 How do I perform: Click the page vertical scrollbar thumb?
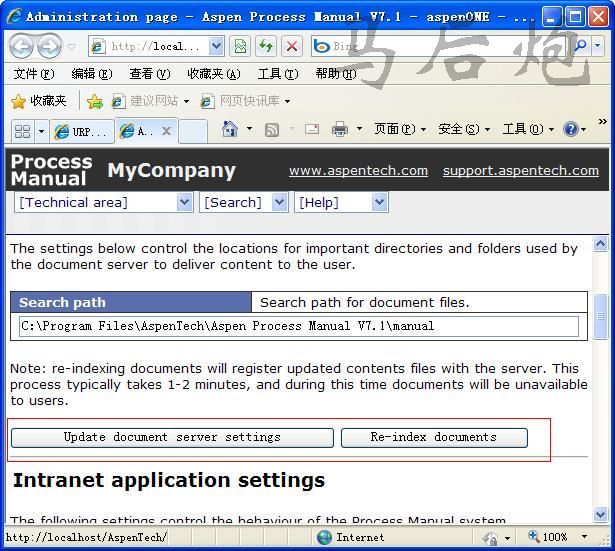tap(601, 317)
